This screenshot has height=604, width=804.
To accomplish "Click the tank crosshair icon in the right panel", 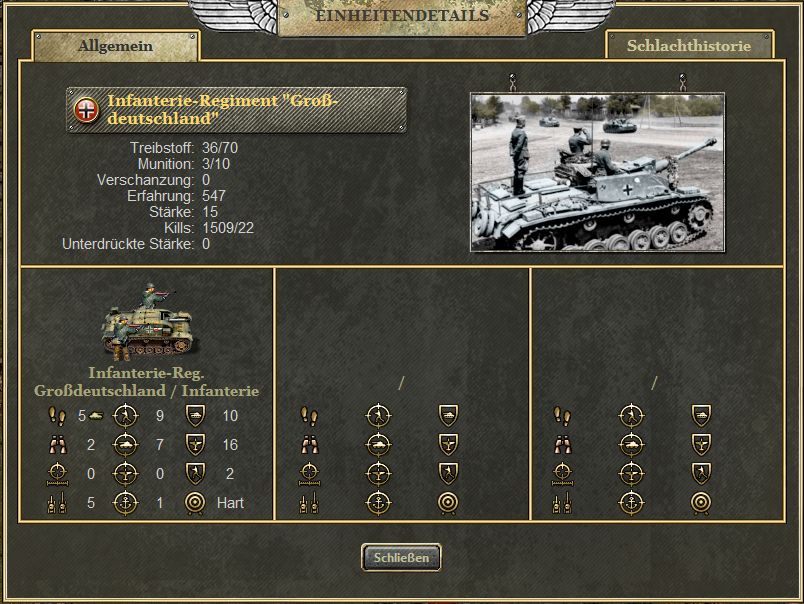I will [x=631, y=445].
